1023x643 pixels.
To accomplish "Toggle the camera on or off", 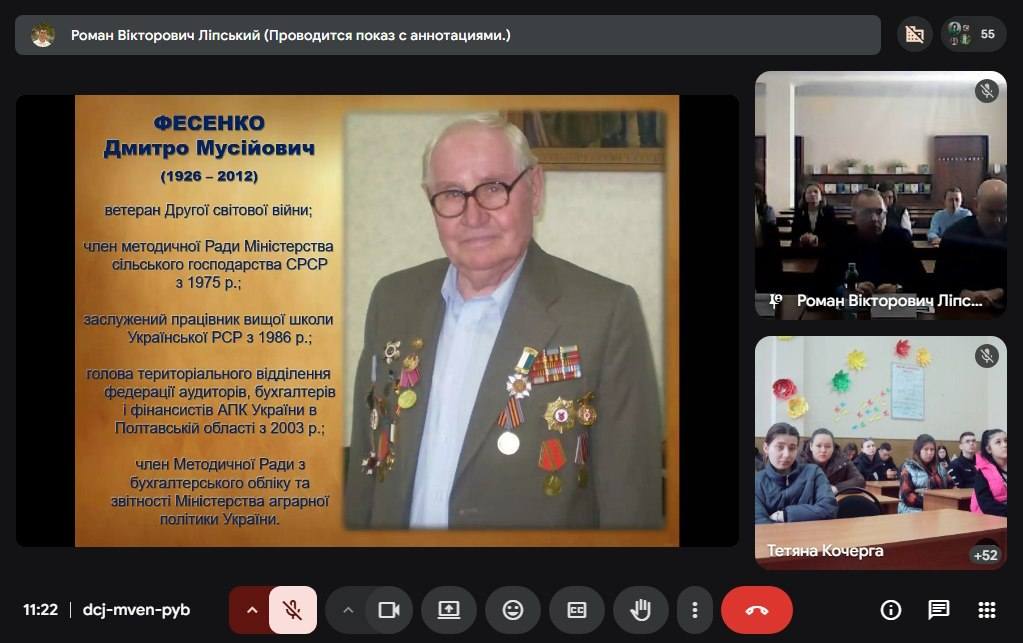I will (388, 610).
